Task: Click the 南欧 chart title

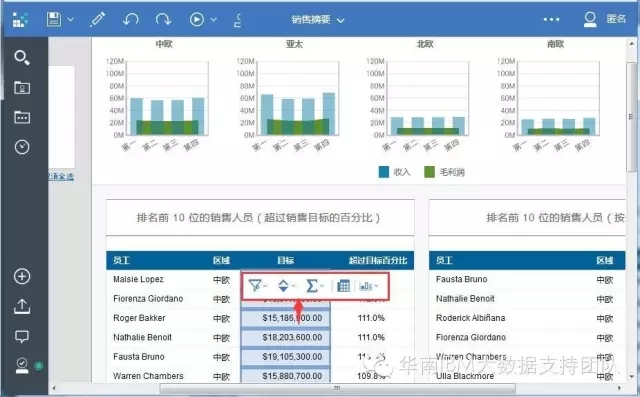Action: point(556,44)
